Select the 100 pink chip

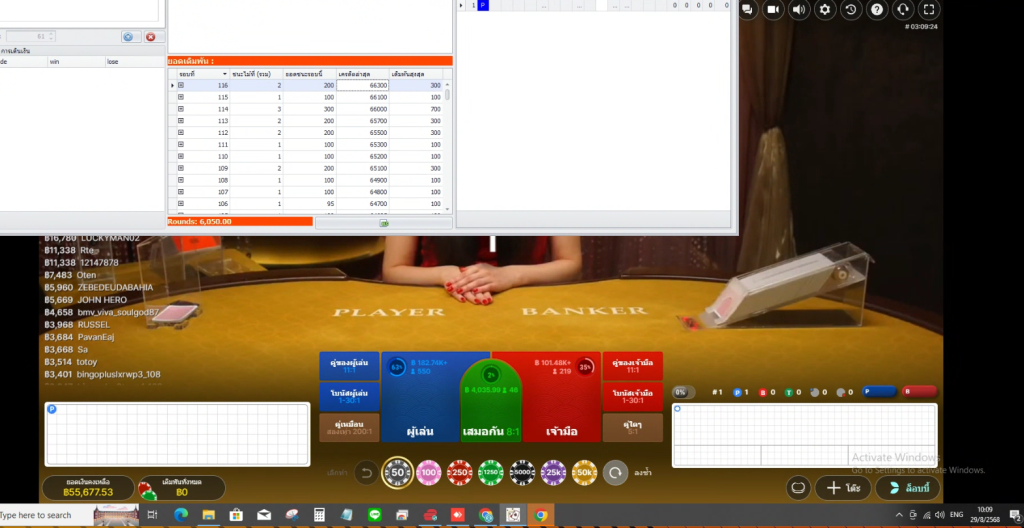point(429,471)
